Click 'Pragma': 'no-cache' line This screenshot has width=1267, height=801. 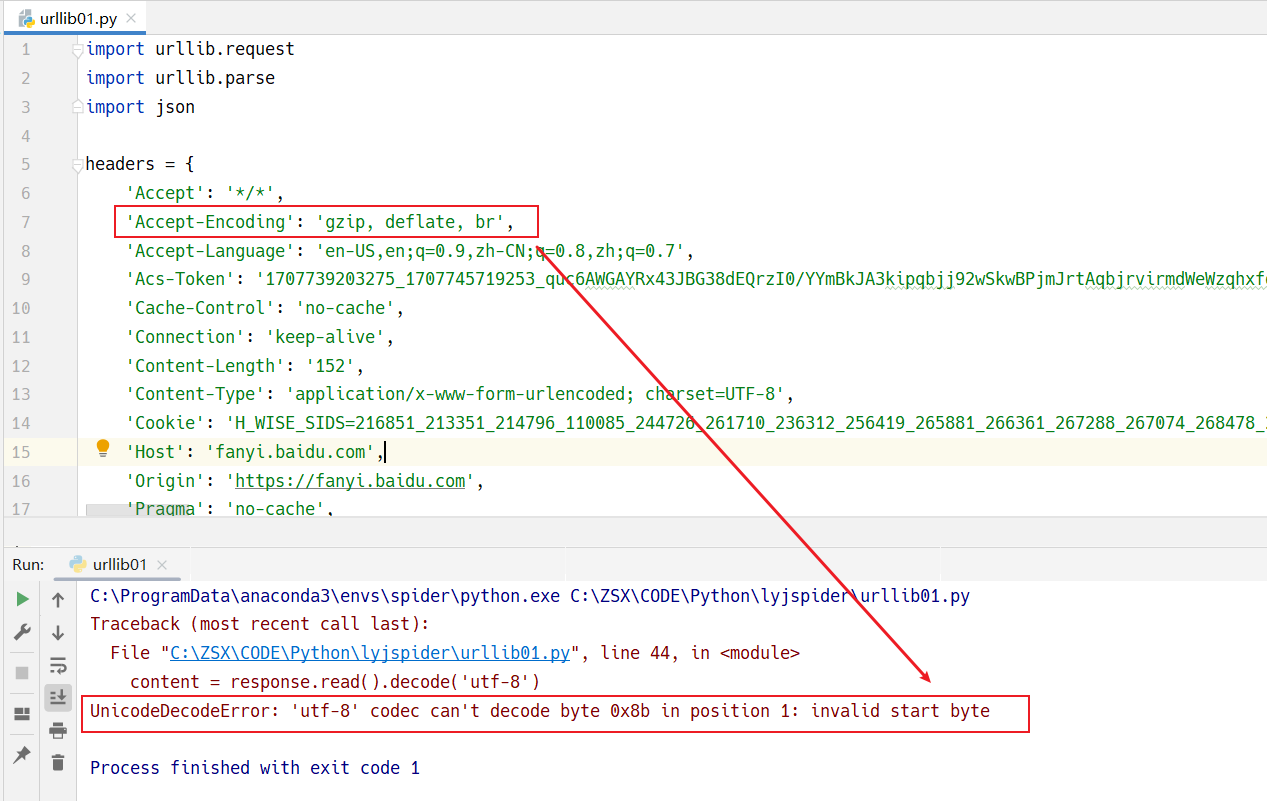pyautogui.click(x=230, y=509)
